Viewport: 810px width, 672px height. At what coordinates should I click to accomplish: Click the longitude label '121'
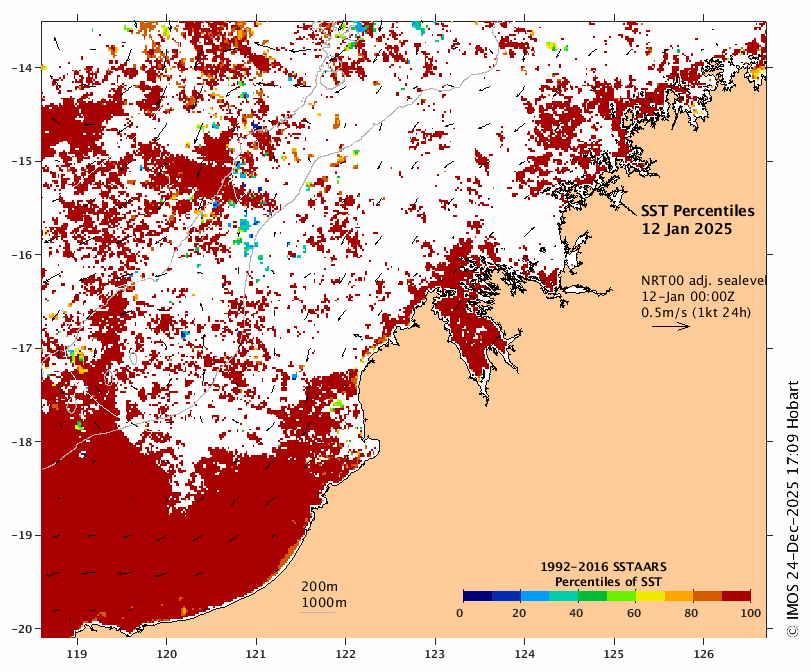[256, 654]
